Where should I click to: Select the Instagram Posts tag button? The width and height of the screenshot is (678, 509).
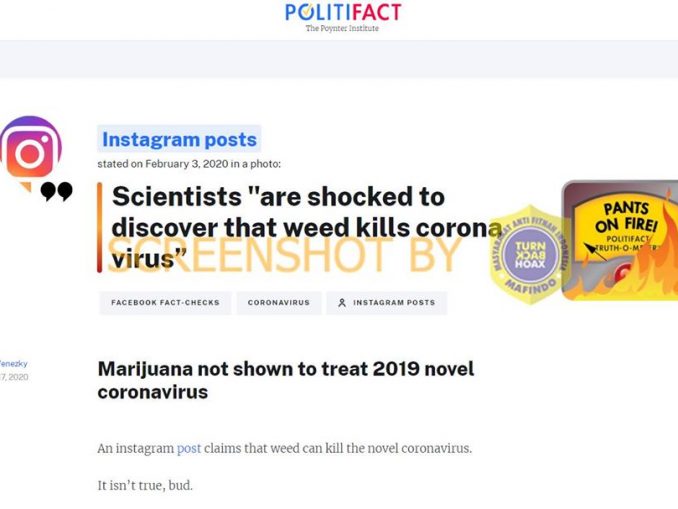click(387, 303)
